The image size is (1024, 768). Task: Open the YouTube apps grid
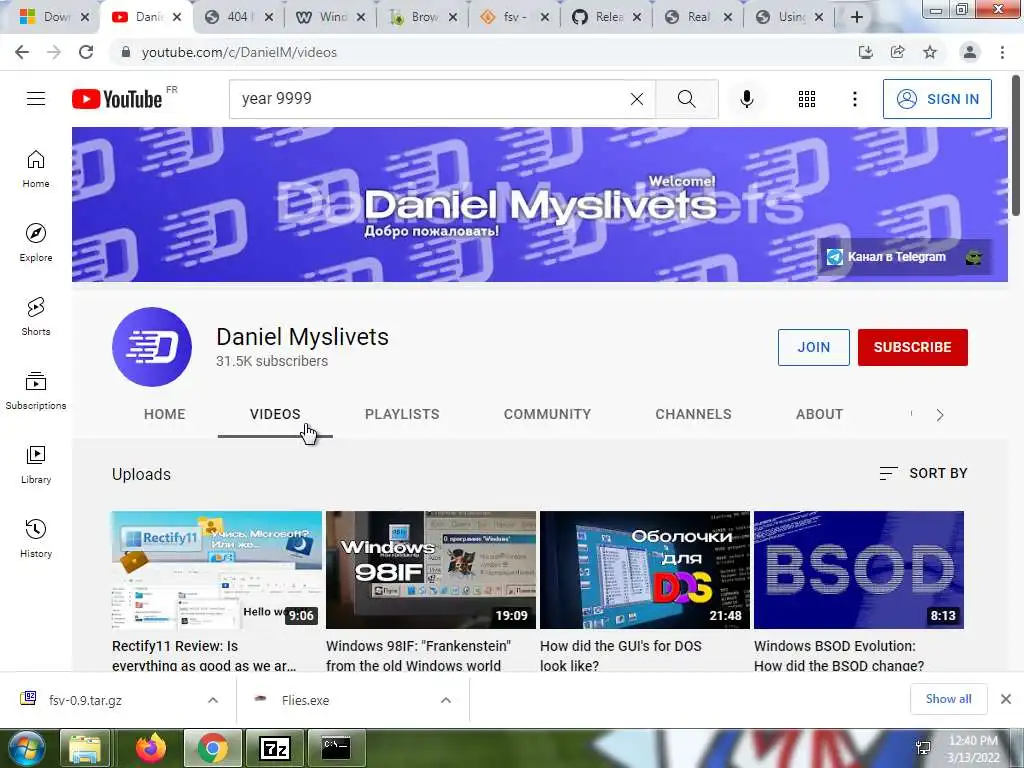pyautogui.click(x=807, y=99)
